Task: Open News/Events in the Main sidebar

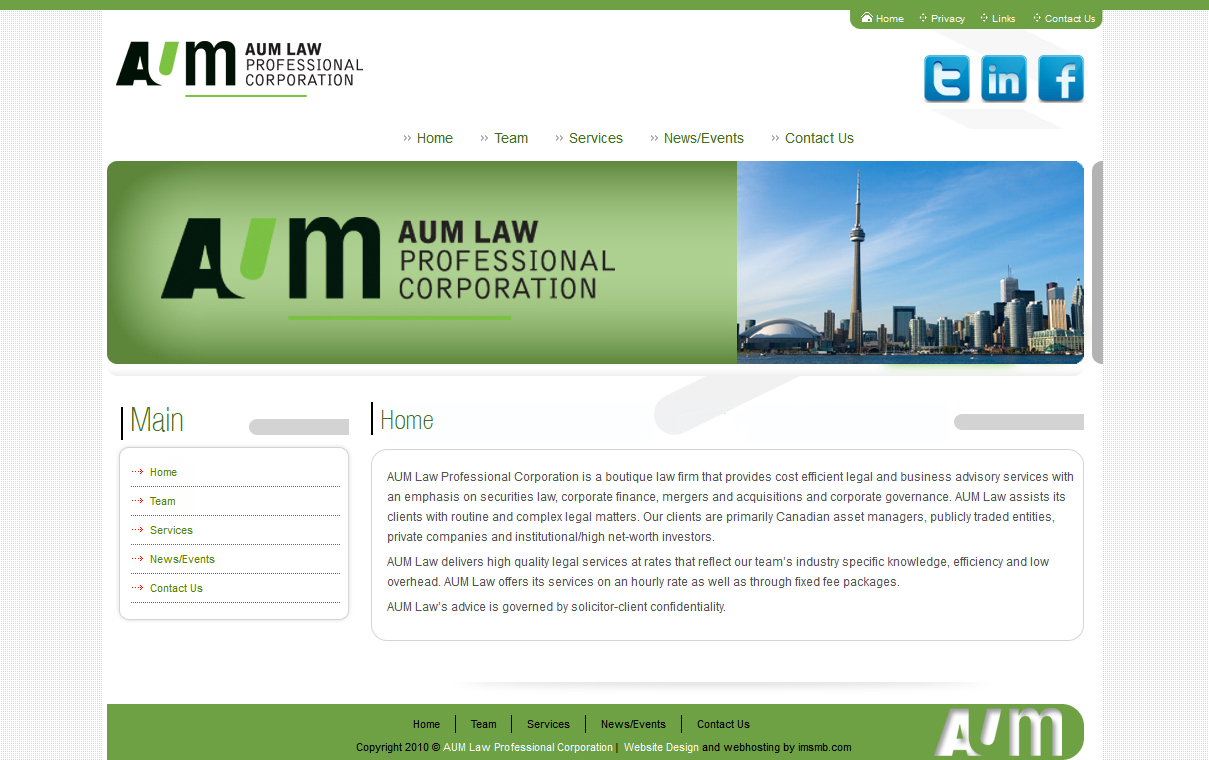Action: pyautogui.click(x=182, y=559)
